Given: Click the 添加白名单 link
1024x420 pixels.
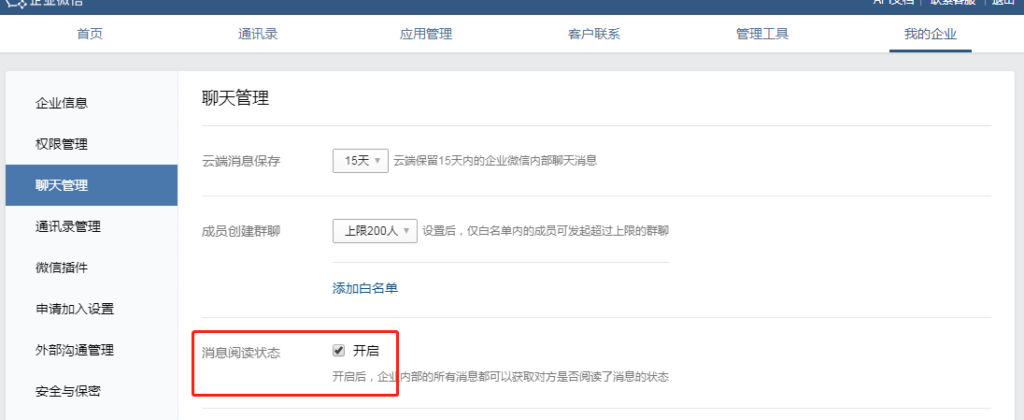Looking at the screenshot, I should (x=365, y=289).
